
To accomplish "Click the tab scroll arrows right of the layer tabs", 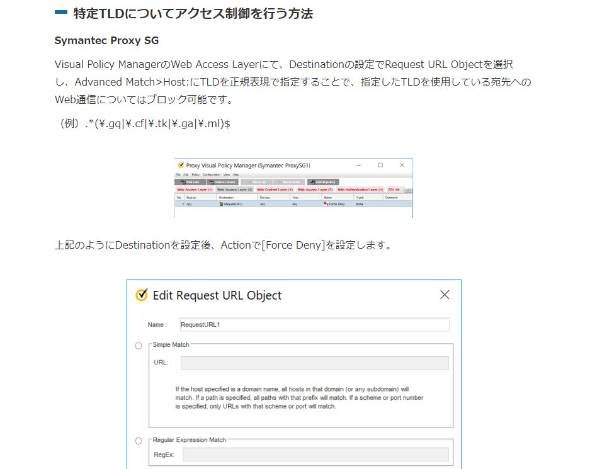I will [408, 190].
